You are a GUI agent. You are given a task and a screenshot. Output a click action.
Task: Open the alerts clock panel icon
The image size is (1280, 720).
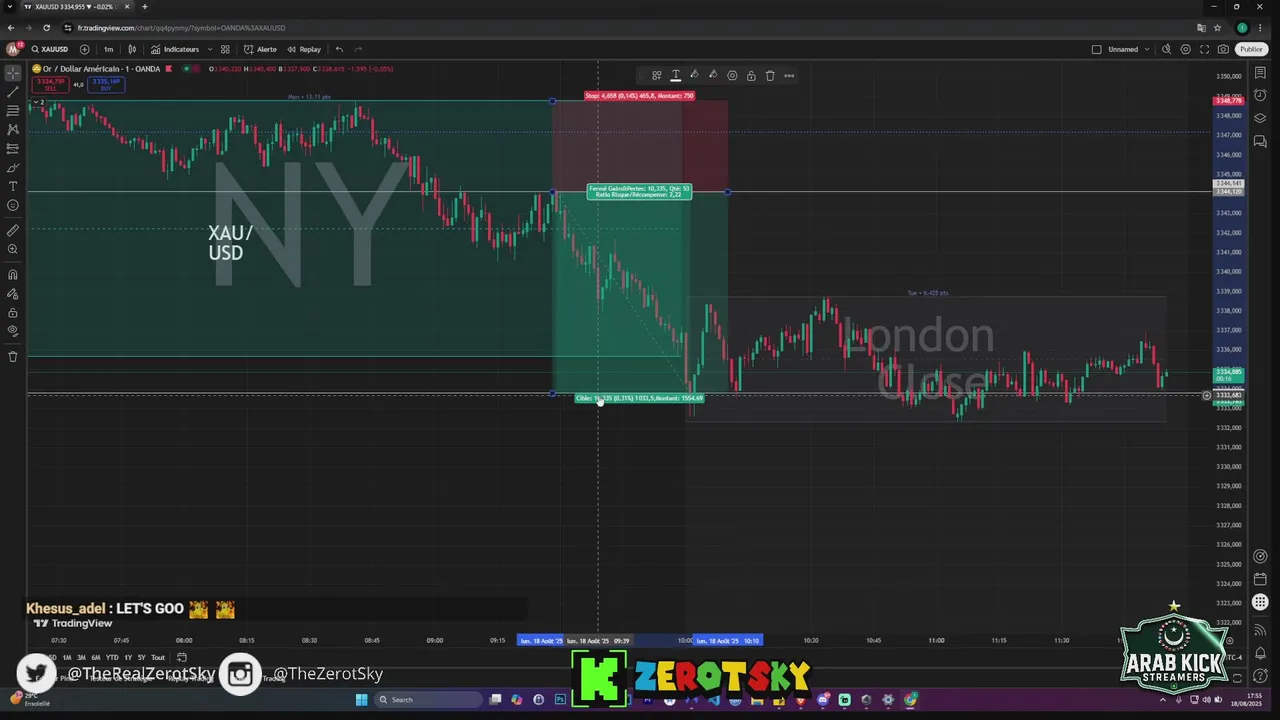click(x=1260, y=97)
